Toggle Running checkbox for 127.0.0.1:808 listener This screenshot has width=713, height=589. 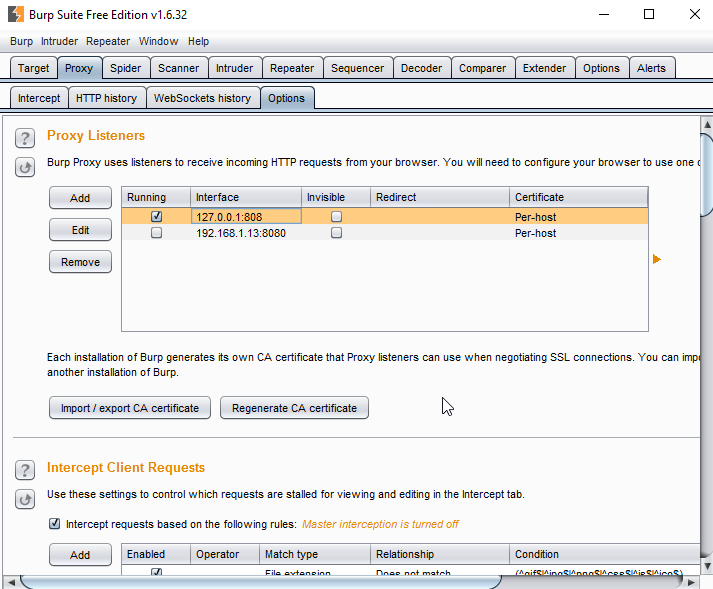[156, 216]
